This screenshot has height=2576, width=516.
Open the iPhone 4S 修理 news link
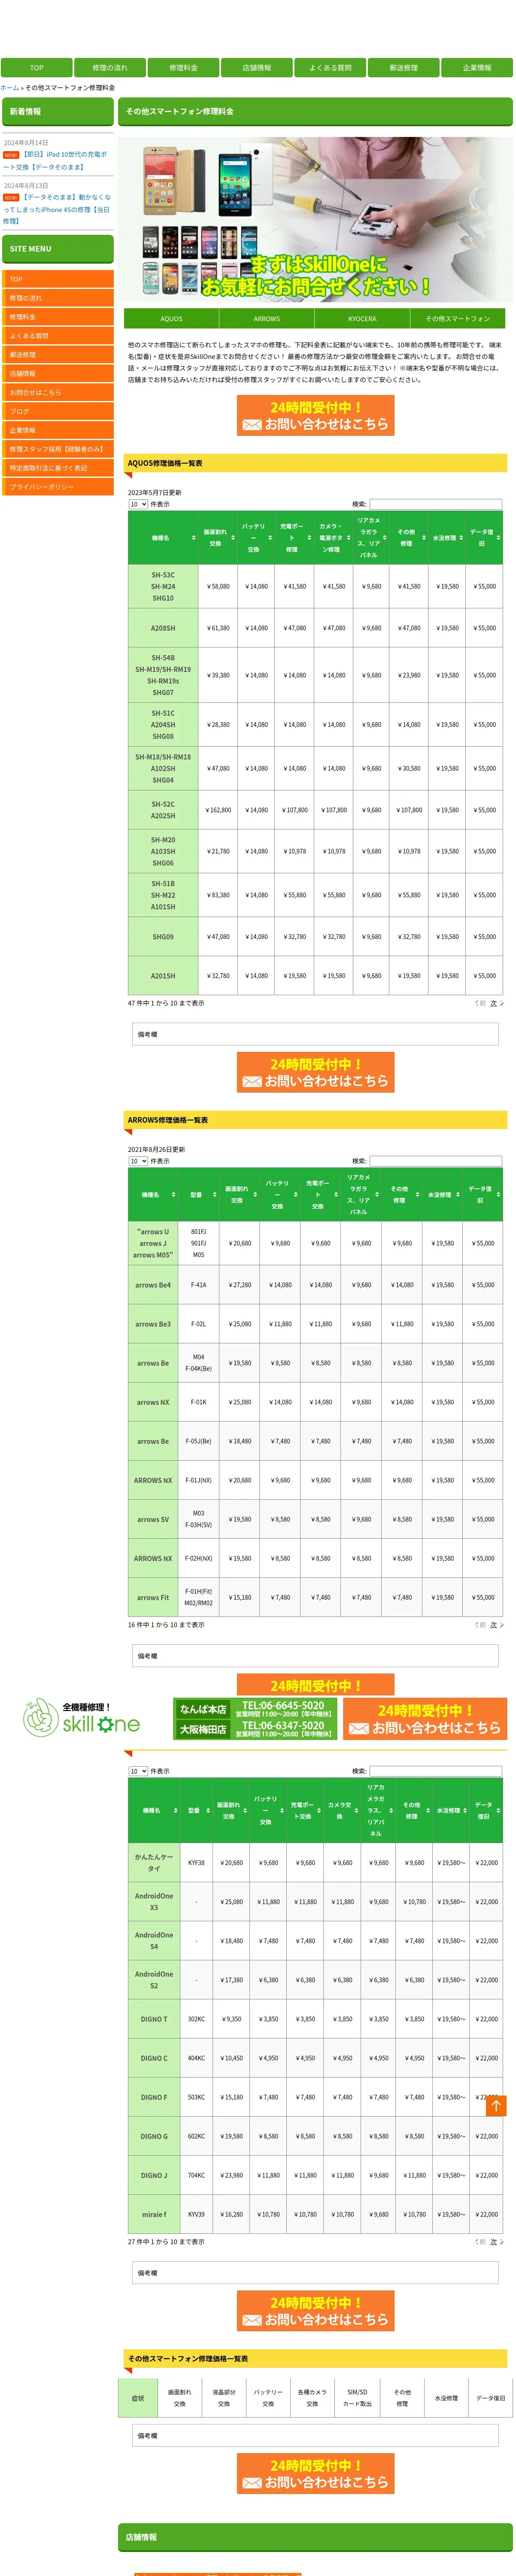57,209
